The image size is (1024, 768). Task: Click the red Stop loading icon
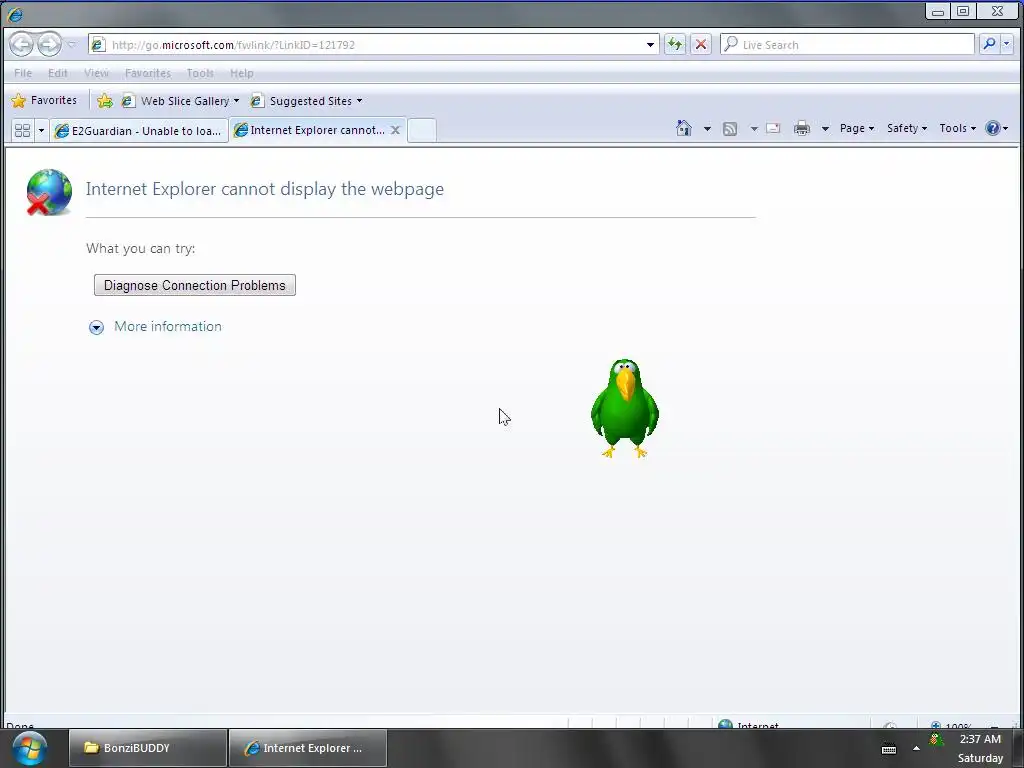[x=701, y=44]
